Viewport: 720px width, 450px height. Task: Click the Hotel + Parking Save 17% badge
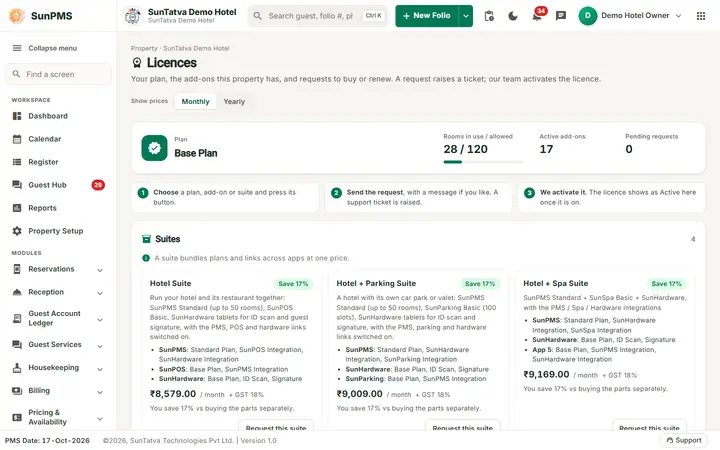pyautogui.click(x=480, y=284)
